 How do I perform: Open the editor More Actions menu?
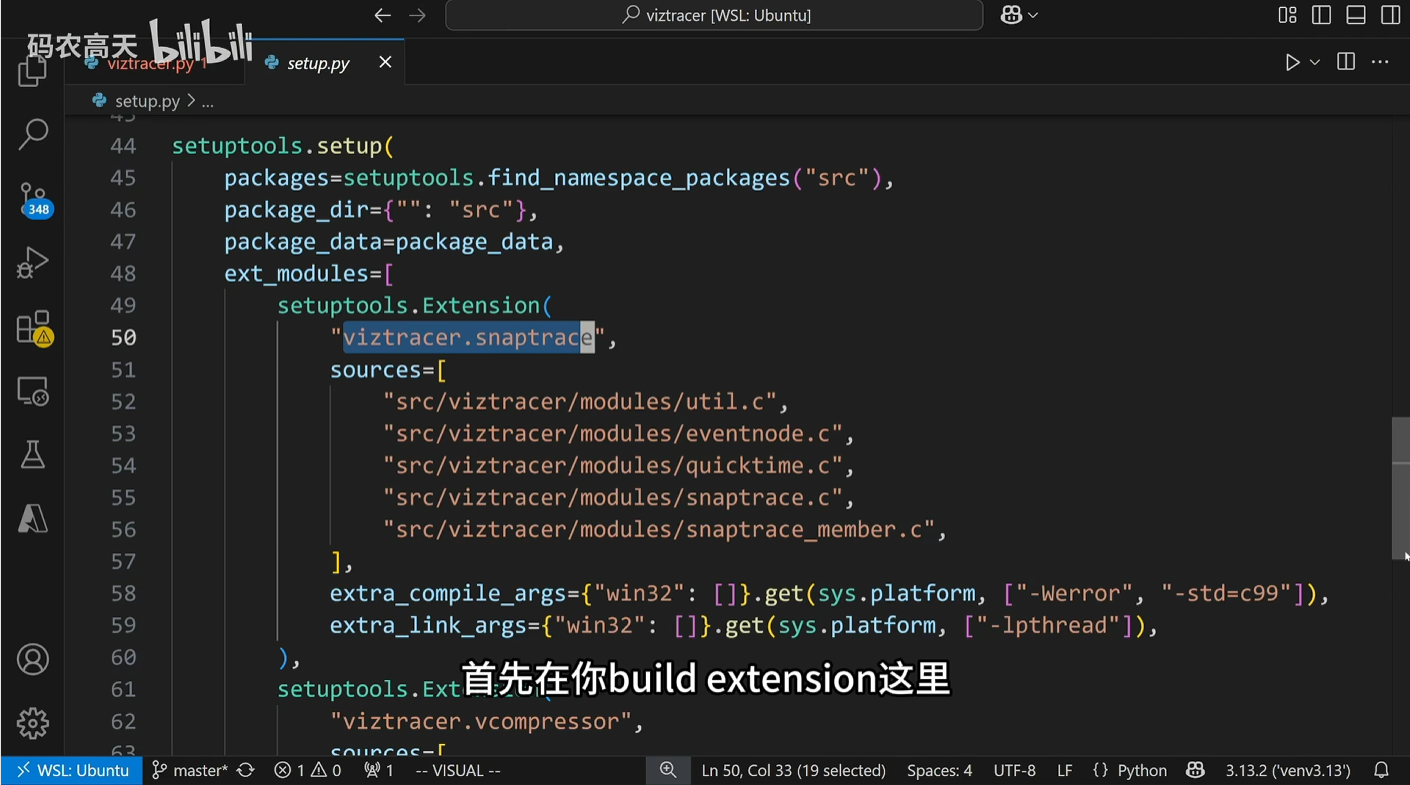tap(1380, 62)
